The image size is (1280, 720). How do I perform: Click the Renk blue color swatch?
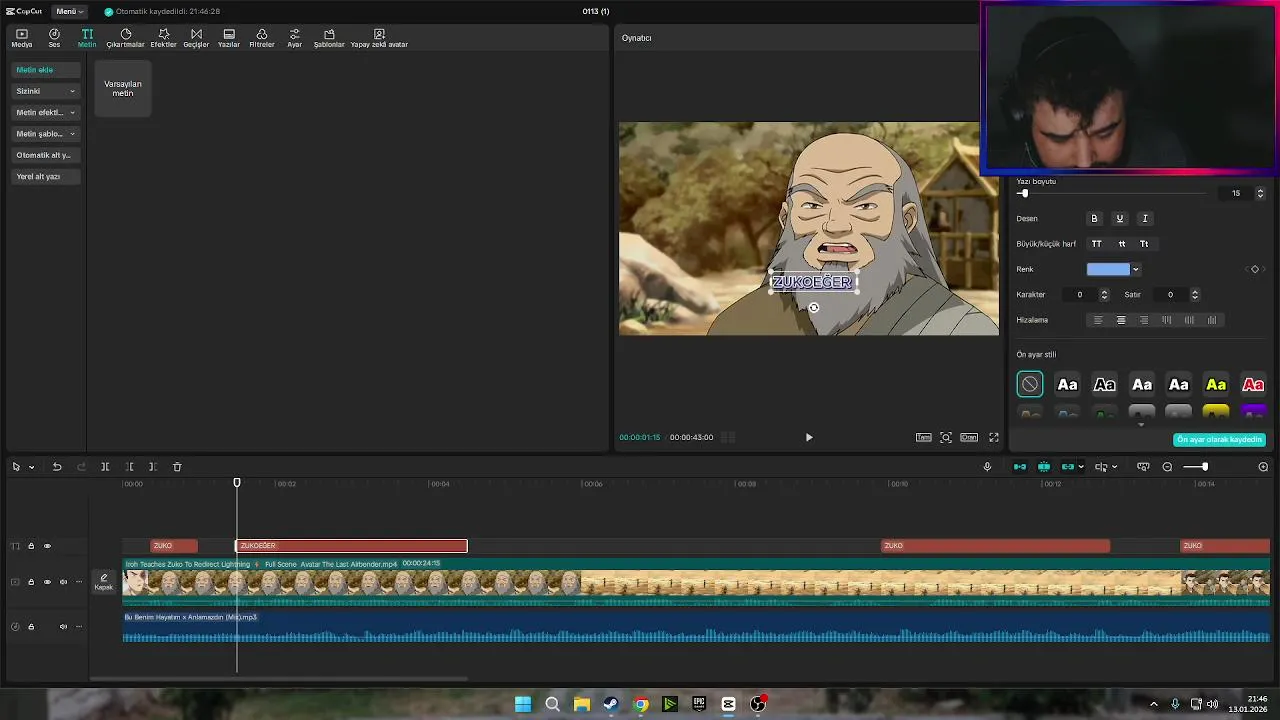click(1108, 269)
